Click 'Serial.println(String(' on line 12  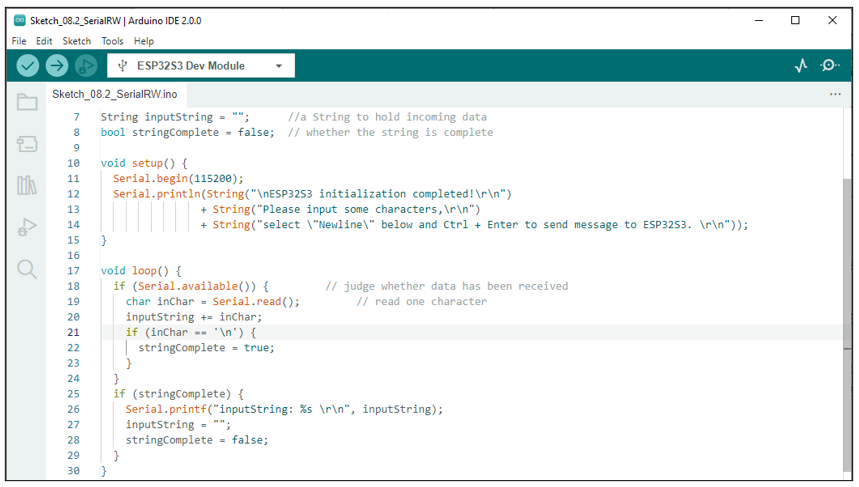(x=179, y=193)
